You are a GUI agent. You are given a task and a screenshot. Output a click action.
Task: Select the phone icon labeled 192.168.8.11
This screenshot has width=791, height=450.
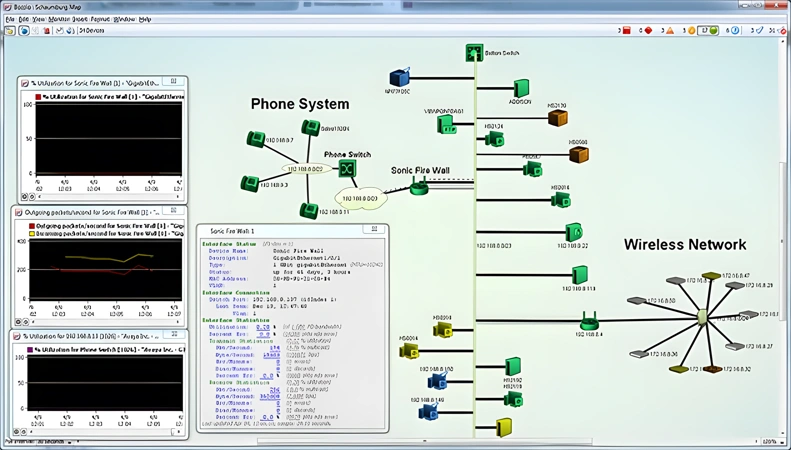tap(309, 210)
